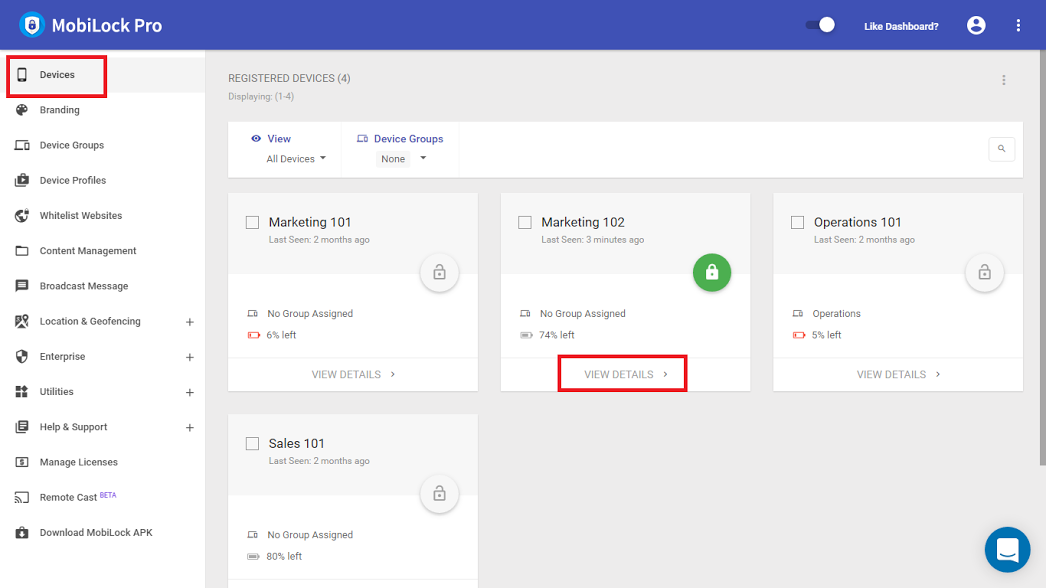Click VIEW DETAILS for Marketing 101

click(353, 374)
